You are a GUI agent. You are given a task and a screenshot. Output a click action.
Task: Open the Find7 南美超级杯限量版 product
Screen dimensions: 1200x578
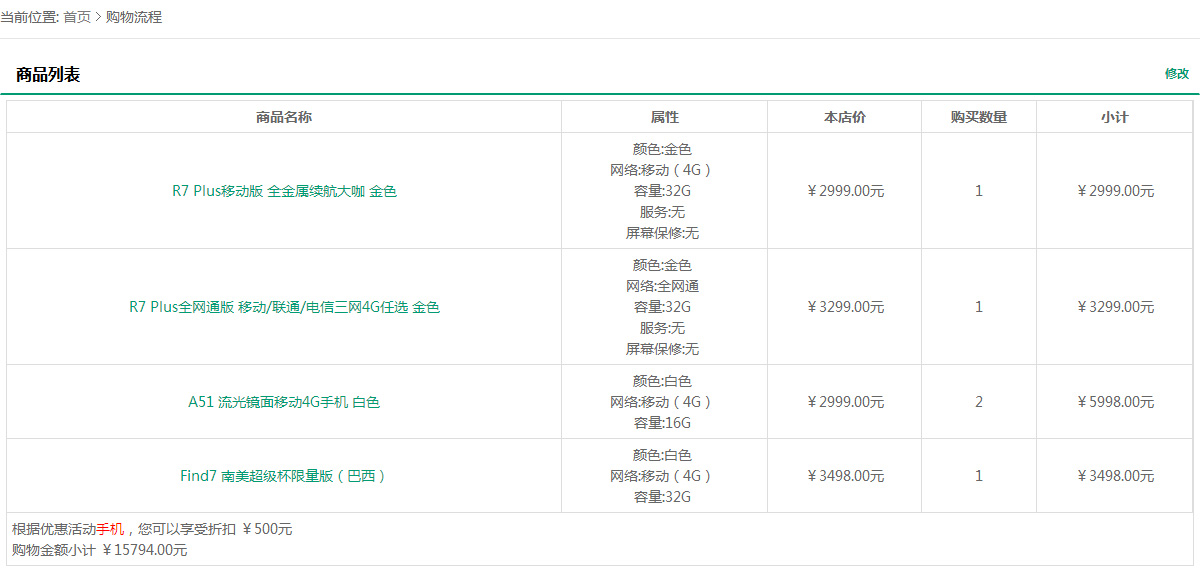pyautogui.click(x=284, y=476)
